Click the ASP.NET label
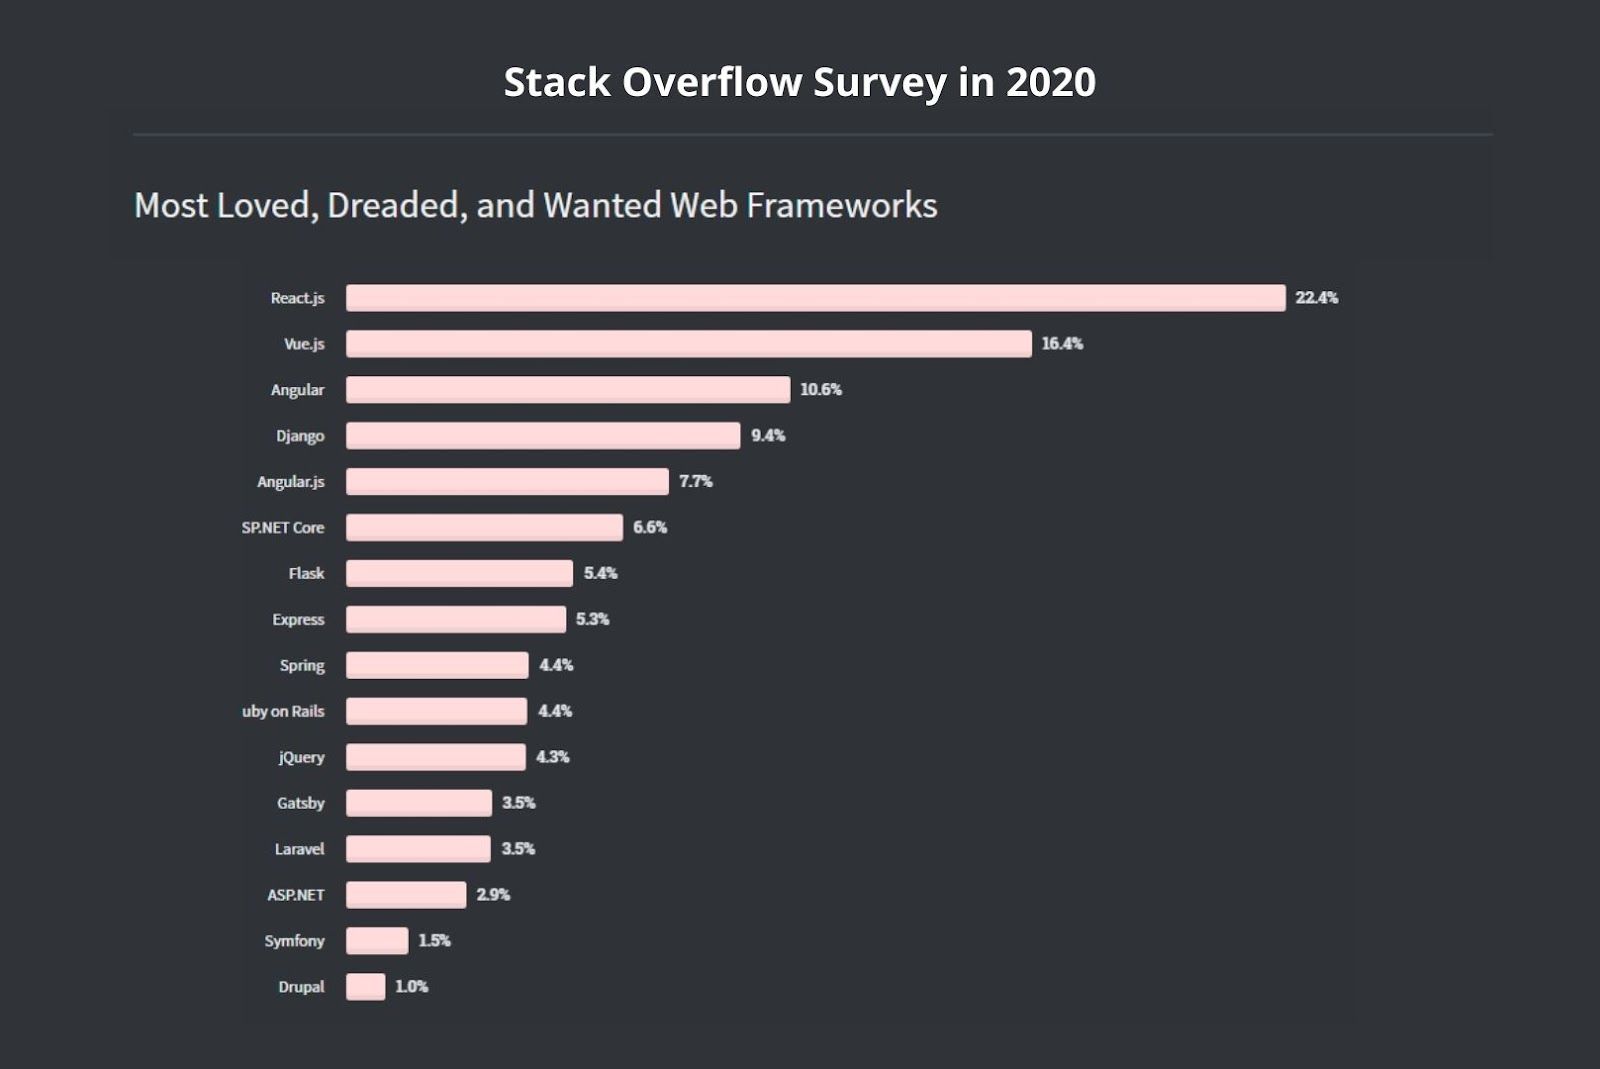 pos(296,896)
